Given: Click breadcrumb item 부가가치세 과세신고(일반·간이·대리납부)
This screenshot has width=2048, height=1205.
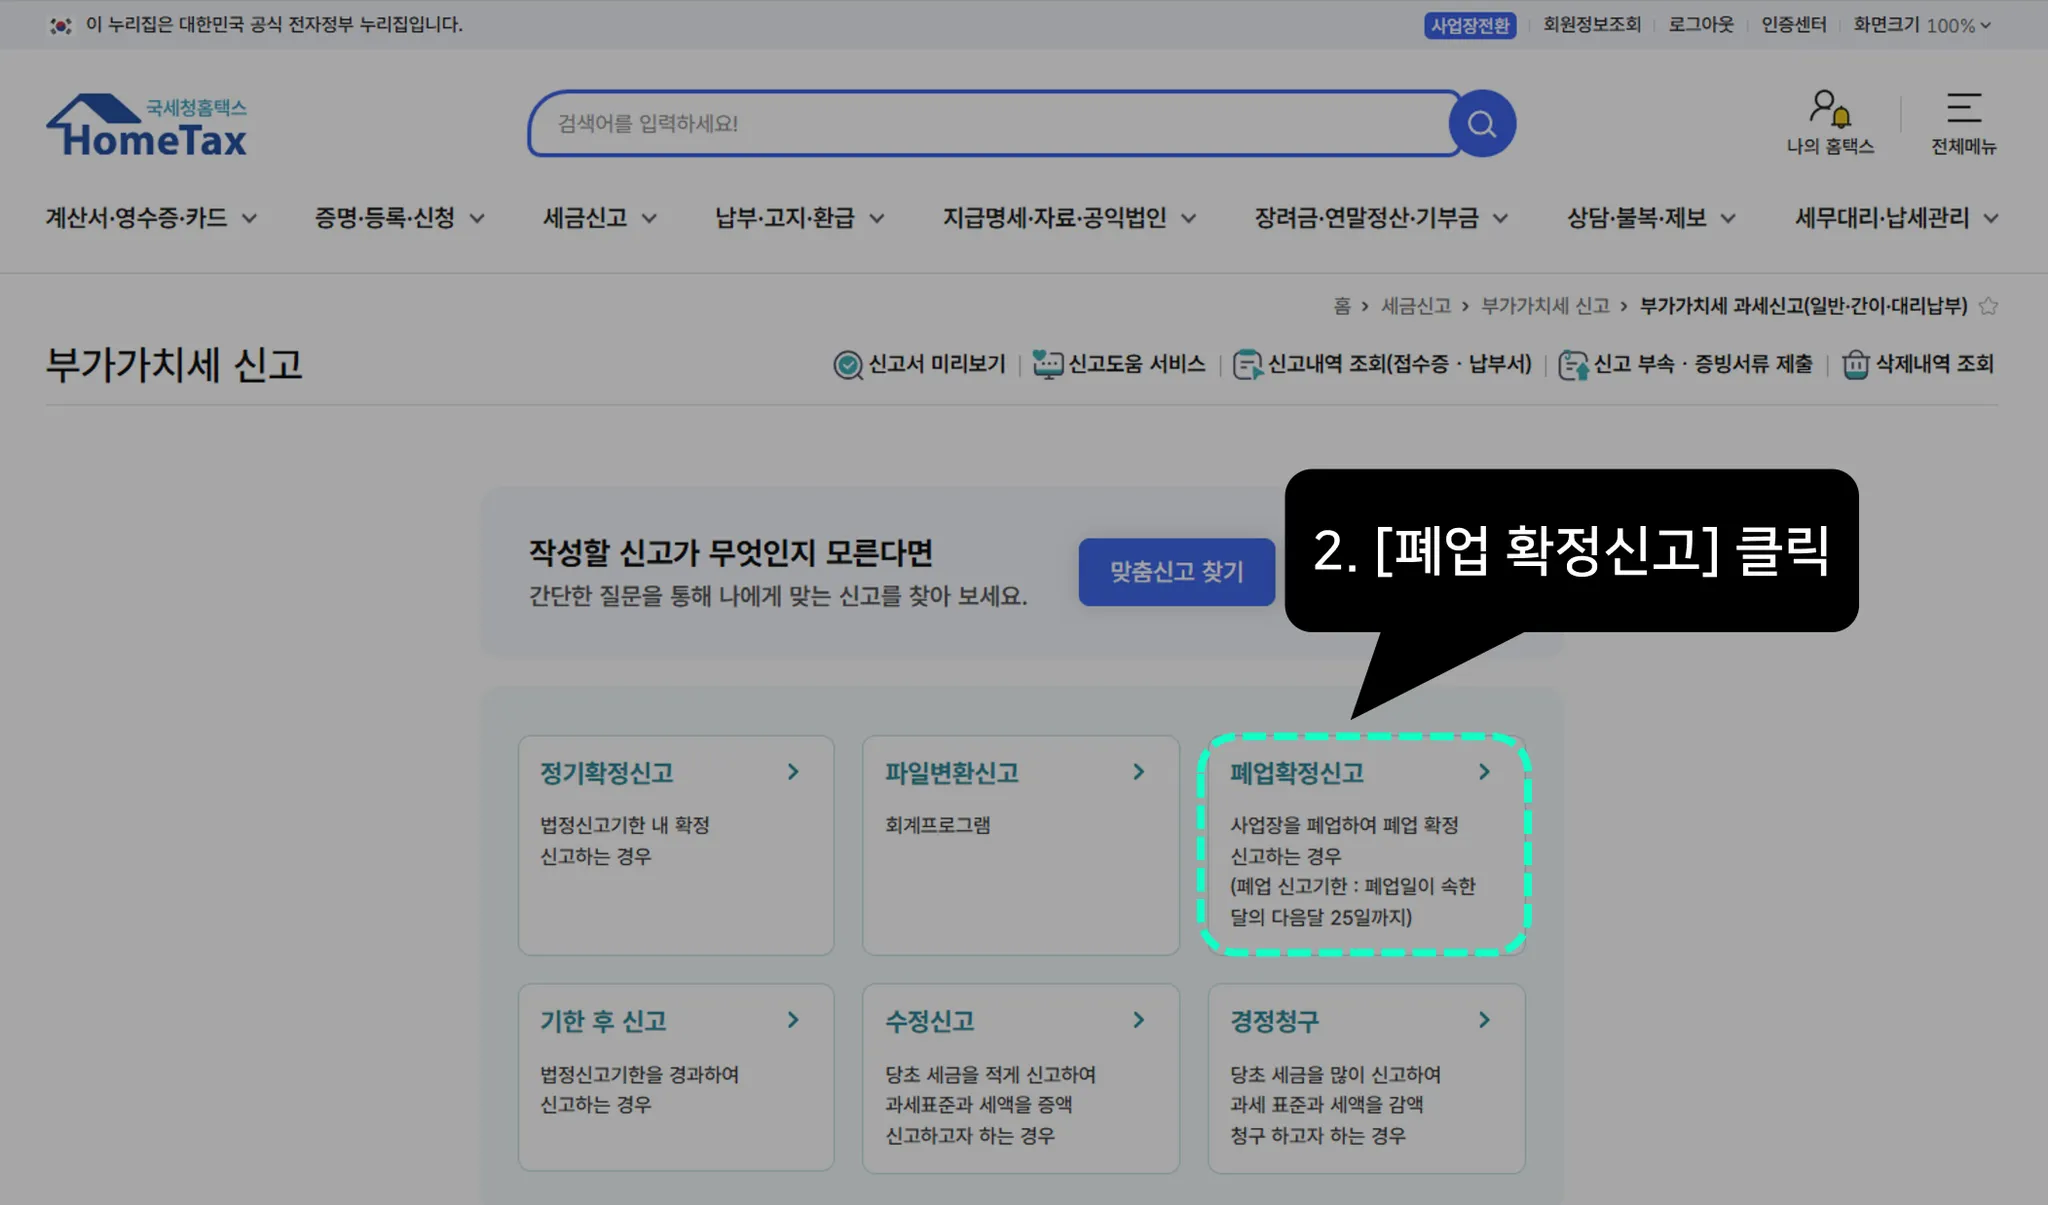Looking at the screenshot, I should point(1804,306).
